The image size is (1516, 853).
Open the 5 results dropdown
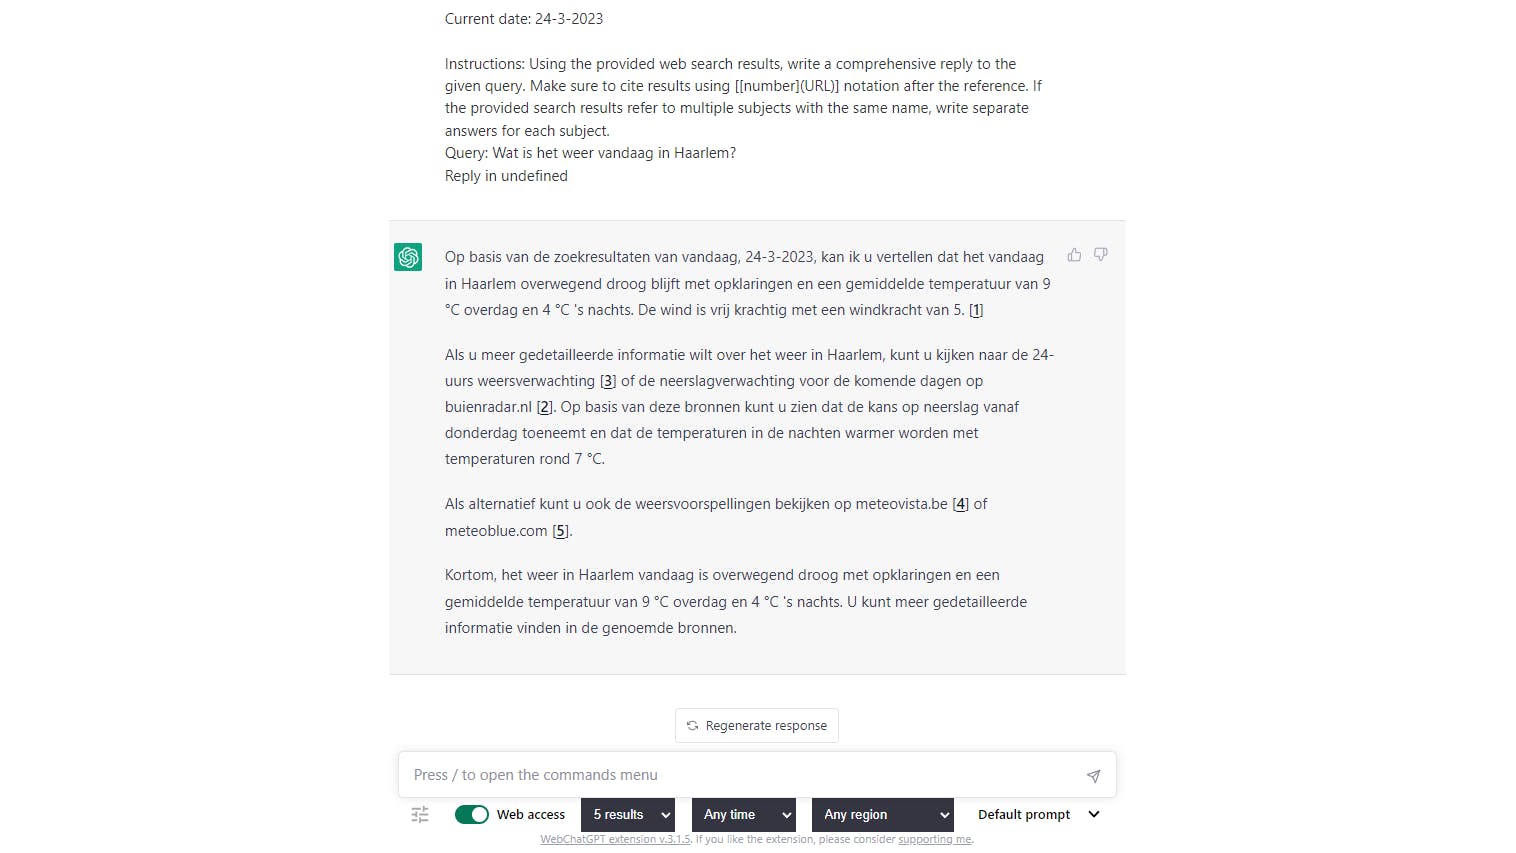(627, 814)
